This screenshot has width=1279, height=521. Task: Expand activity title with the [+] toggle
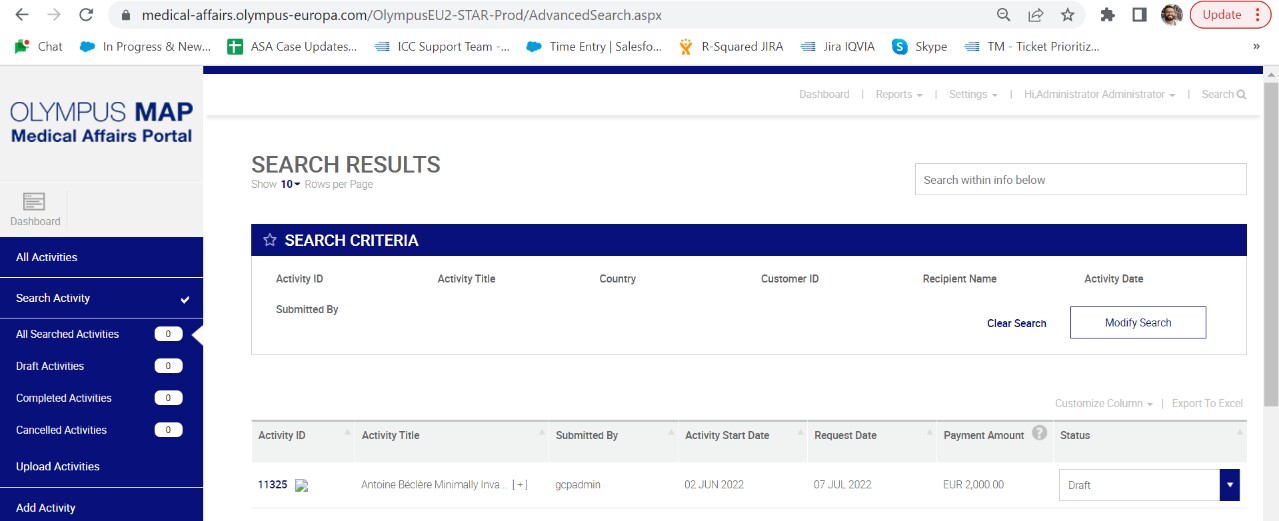(520, 485)
